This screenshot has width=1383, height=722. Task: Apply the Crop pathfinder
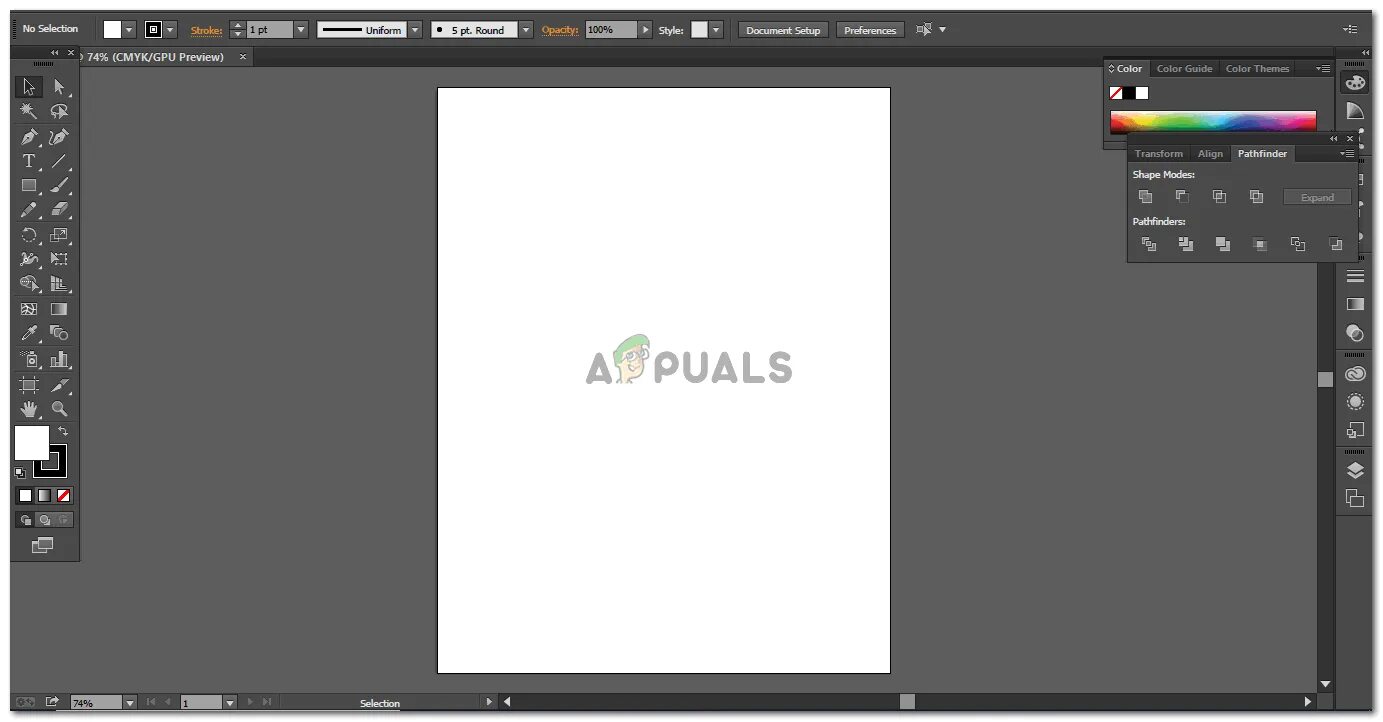[x=1260, y=244]
